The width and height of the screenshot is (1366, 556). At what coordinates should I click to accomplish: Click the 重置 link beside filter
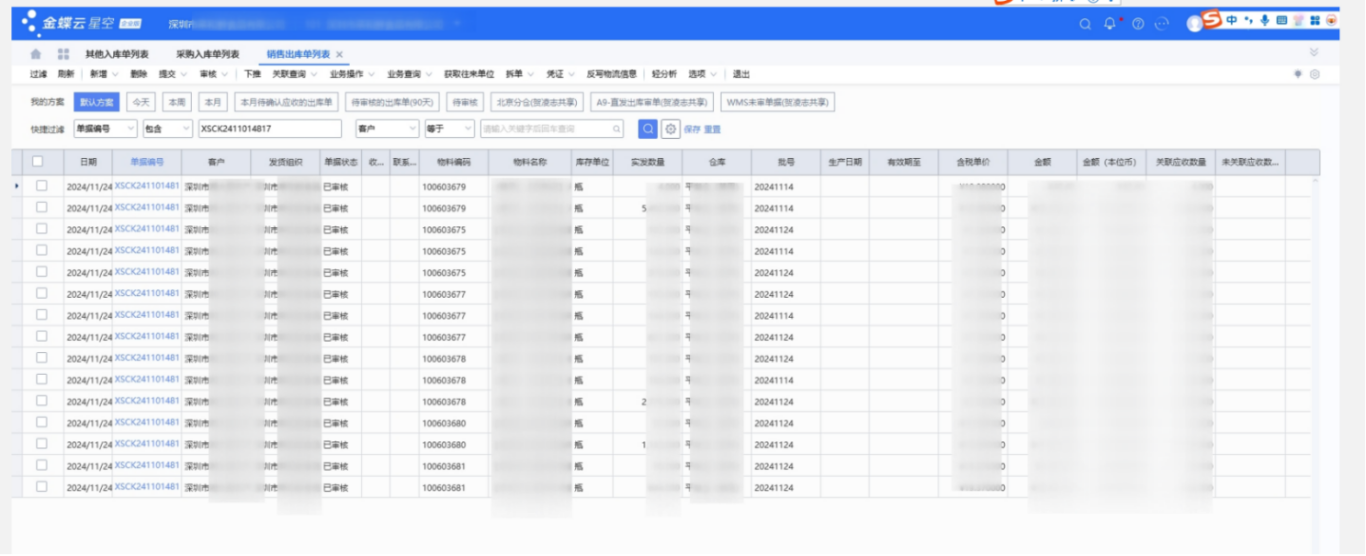tap(712, 129)
